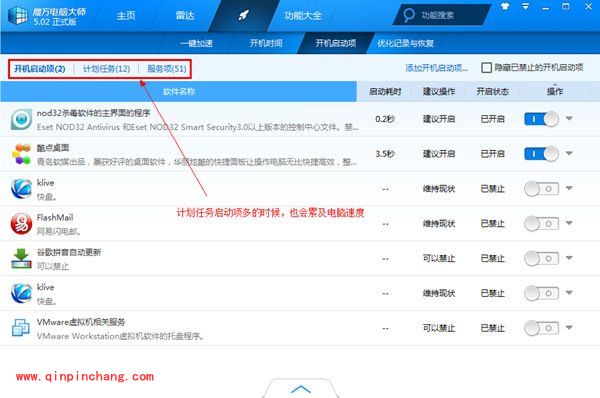
Task: Click the FlashMail red icon
Action: click(21, 223)
